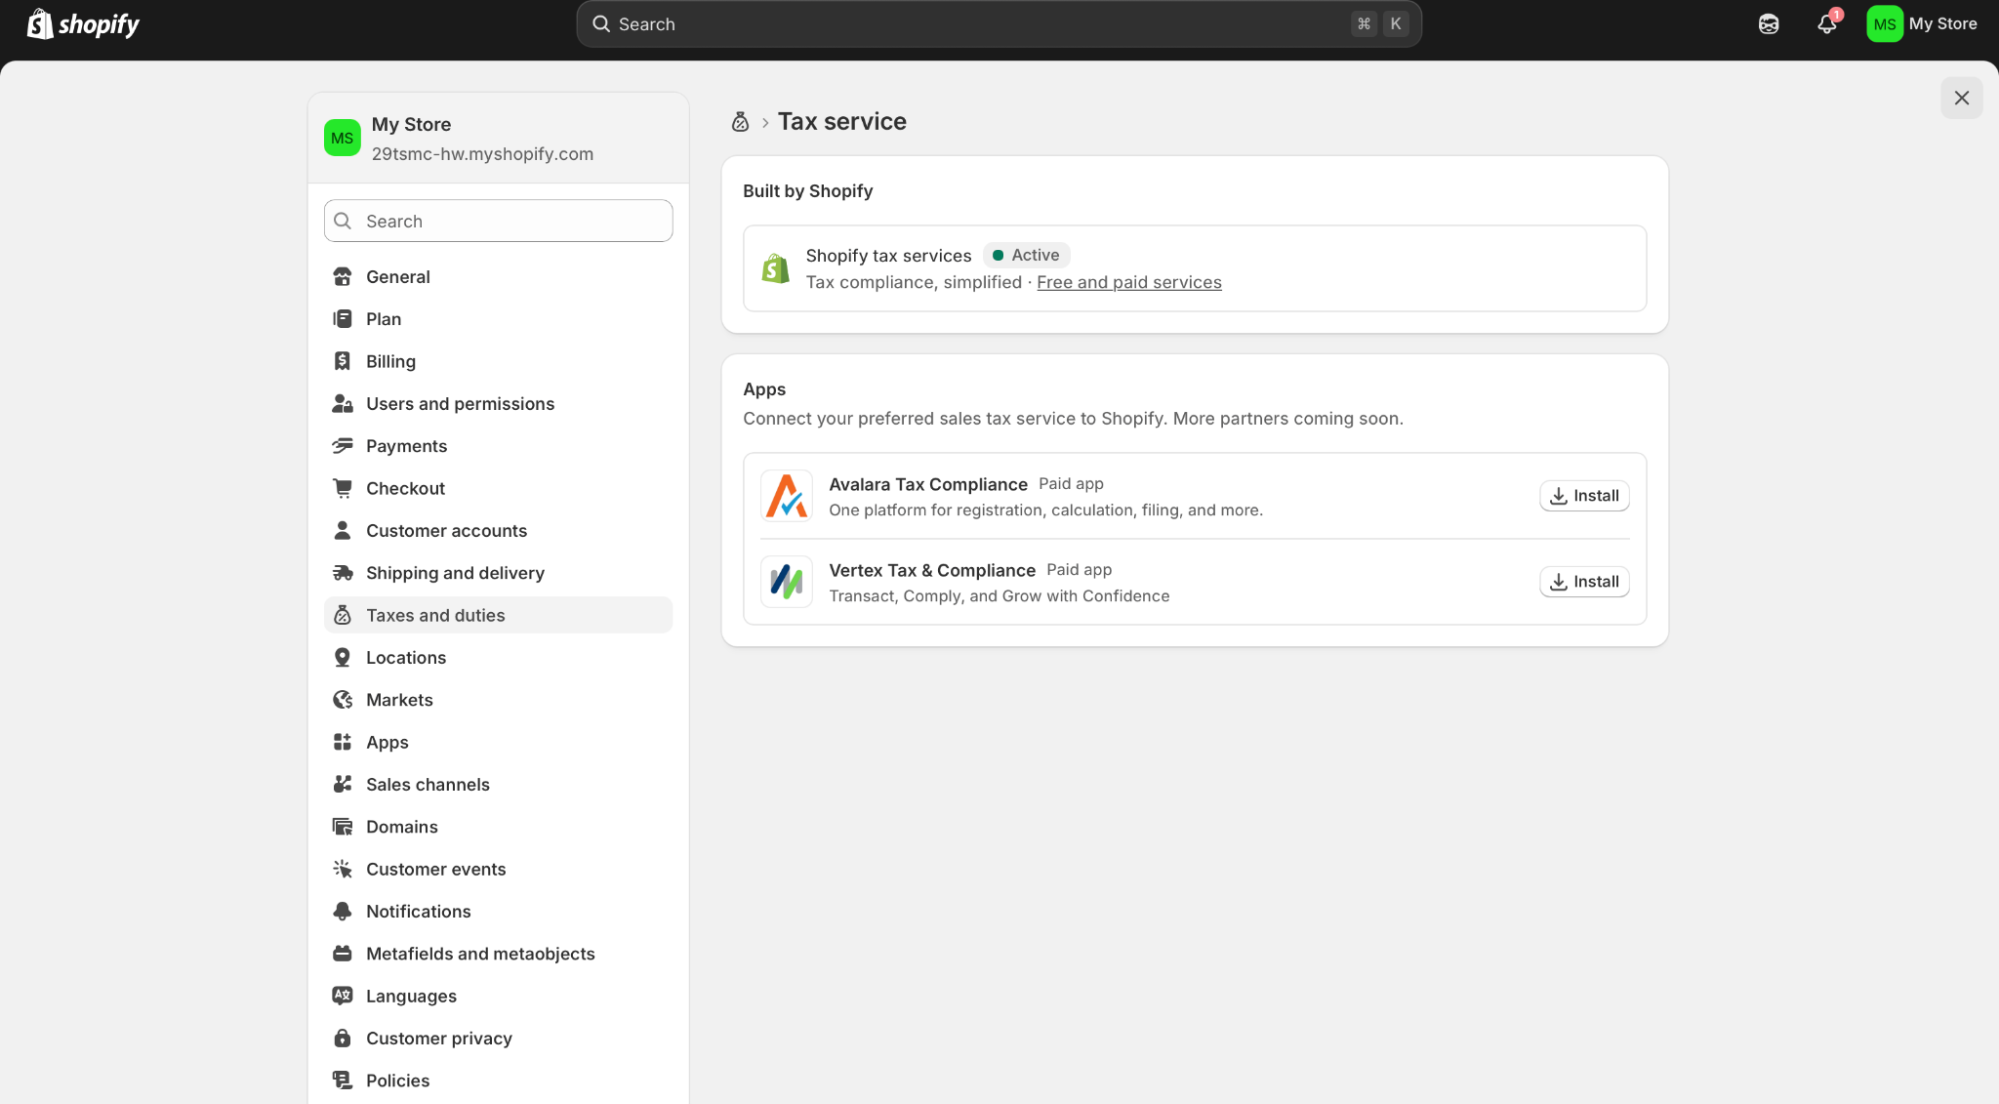Click the Notifications bell icon in sidebar
Image resolution: width=1999 pixels, height=1104 pixels.
342,912
